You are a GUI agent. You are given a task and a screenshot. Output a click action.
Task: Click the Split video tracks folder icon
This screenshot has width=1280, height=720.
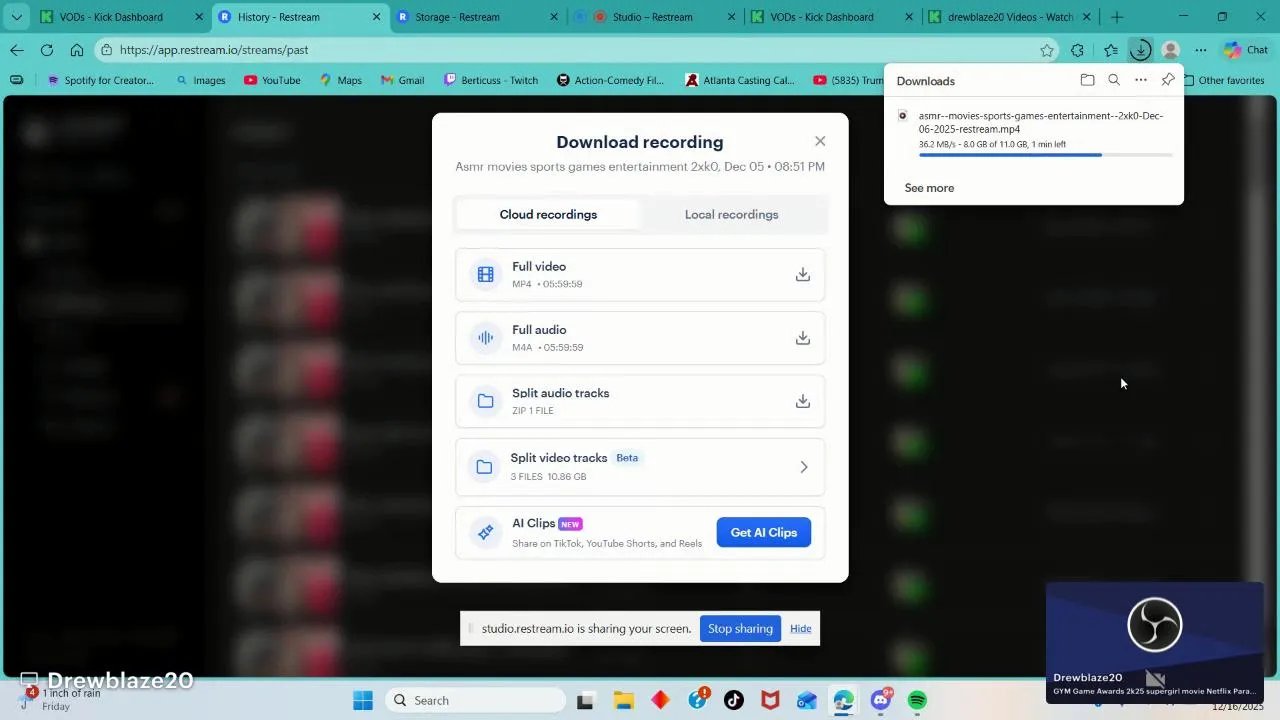click(484, 467)
